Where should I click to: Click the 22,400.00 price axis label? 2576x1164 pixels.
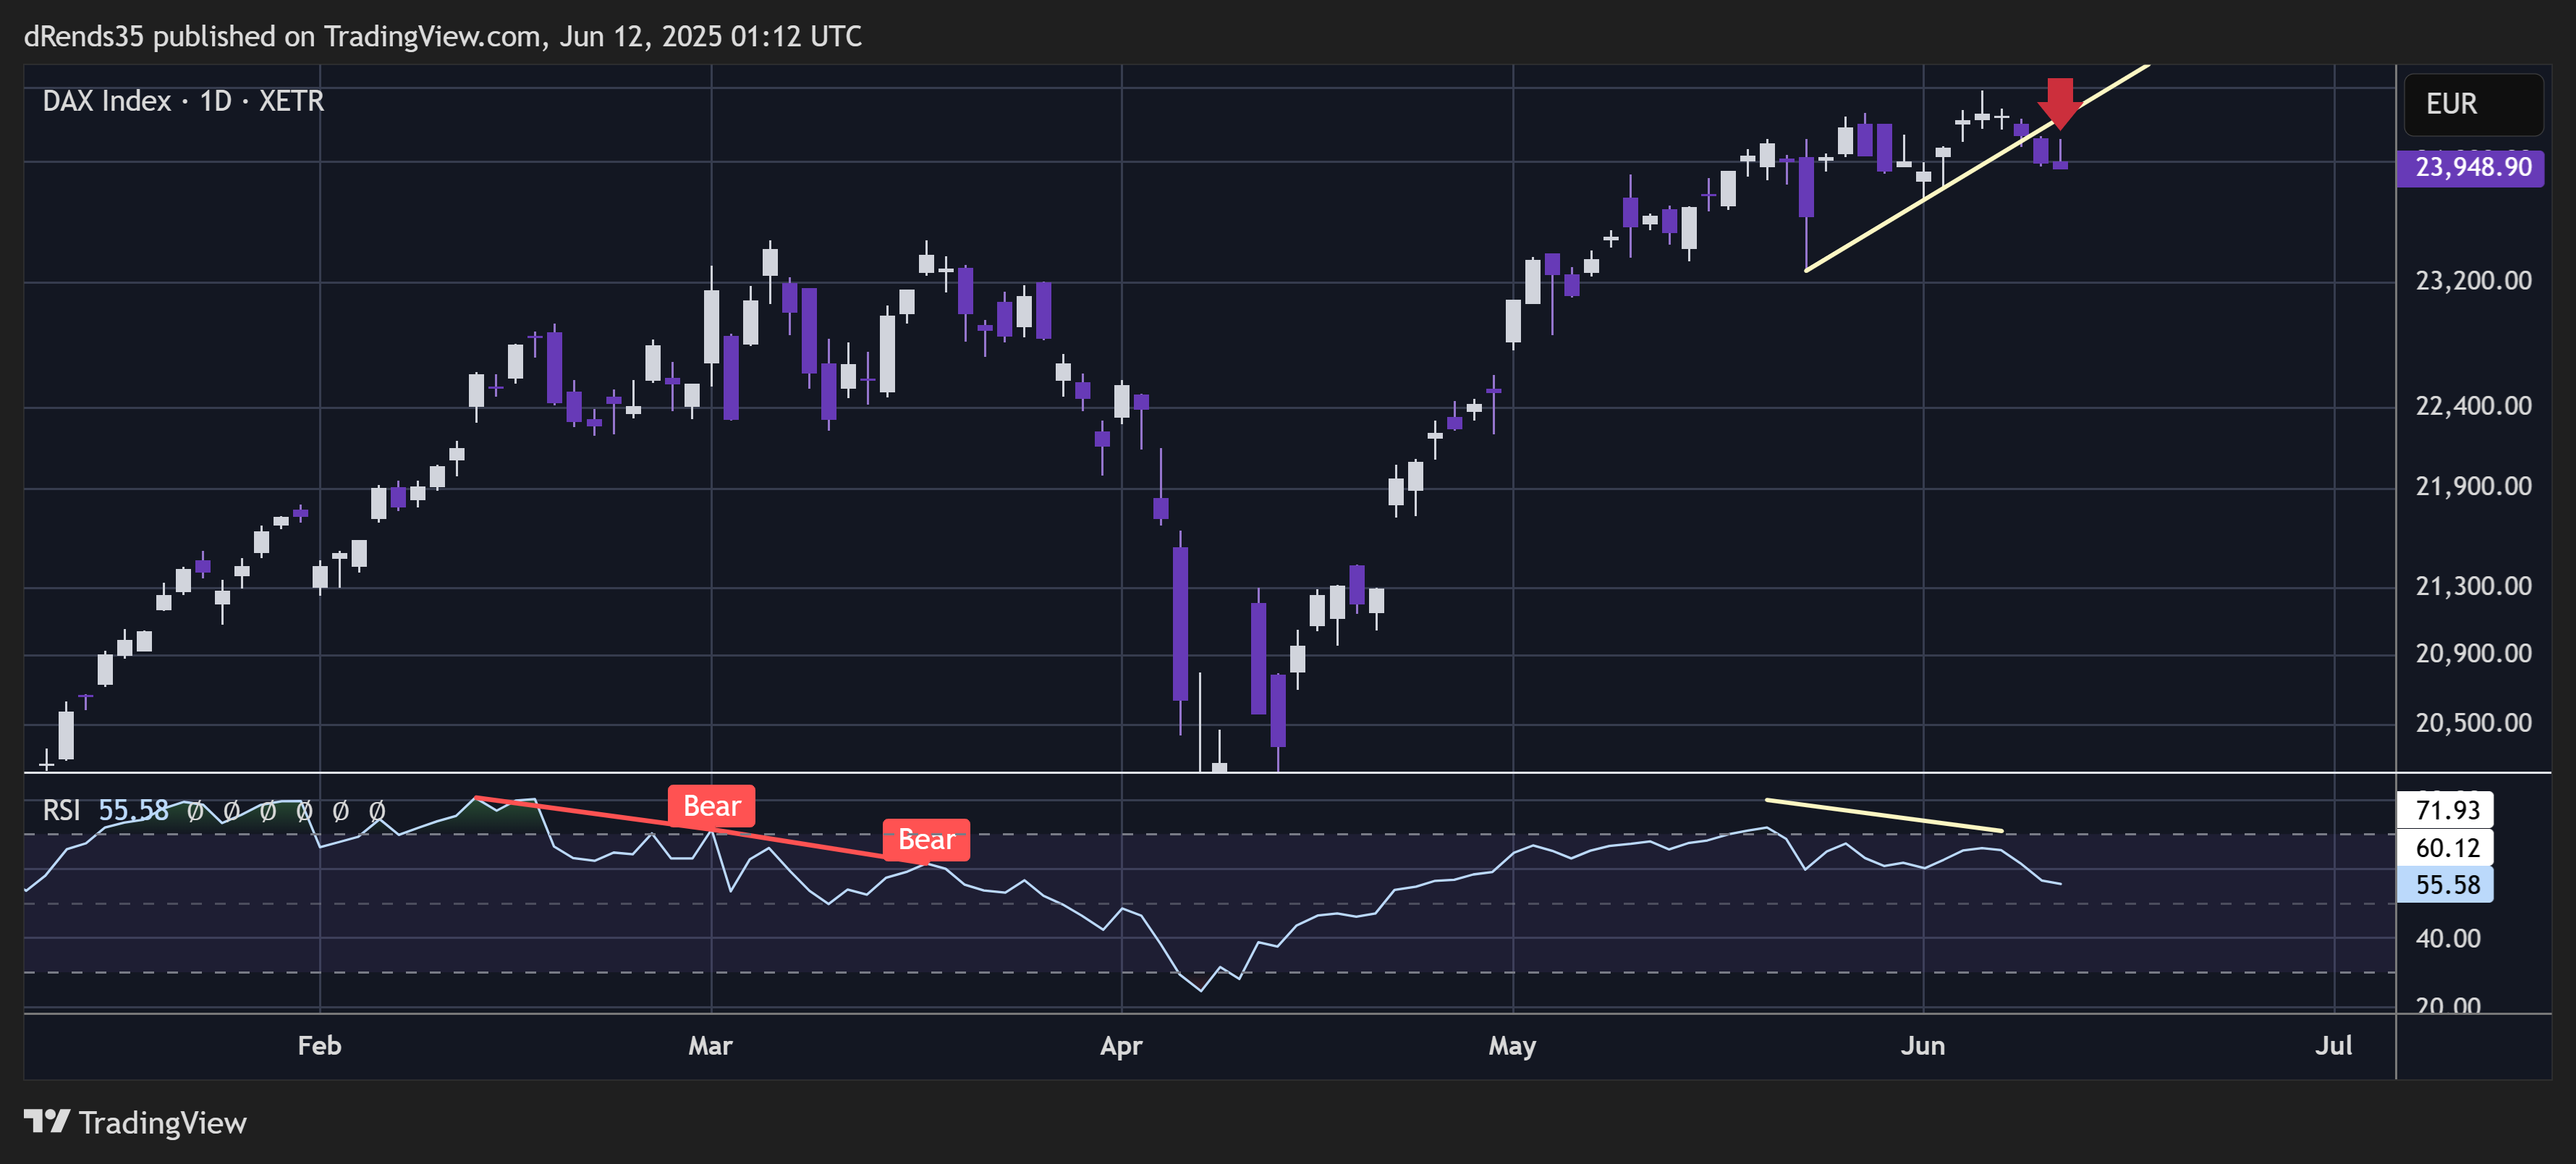2473,406
